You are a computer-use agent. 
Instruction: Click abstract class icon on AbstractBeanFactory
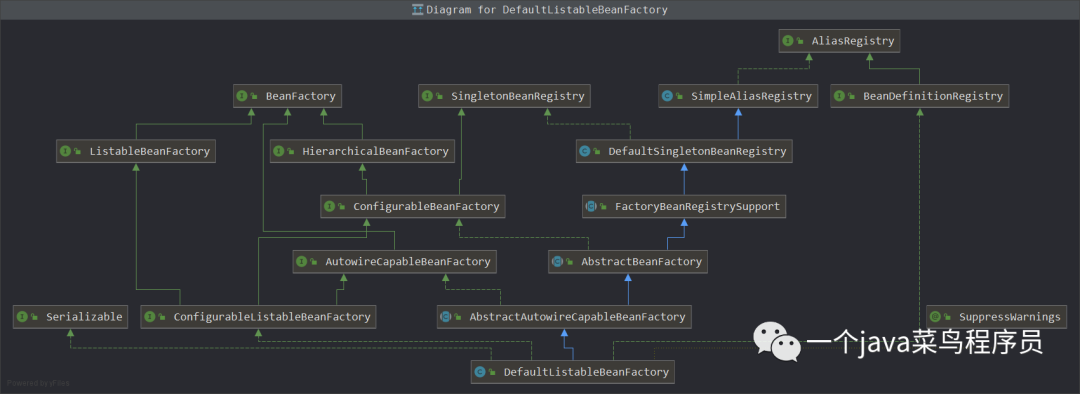point(557,262)
